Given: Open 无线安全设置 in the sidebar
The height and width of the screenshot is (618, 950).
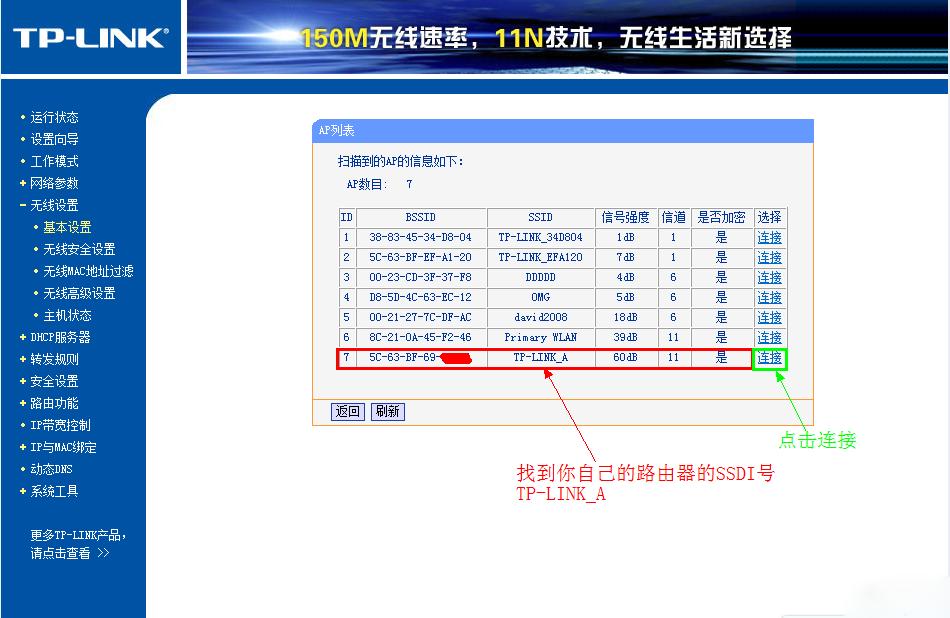Looking at the screenshot, I should tap(80, 249).
